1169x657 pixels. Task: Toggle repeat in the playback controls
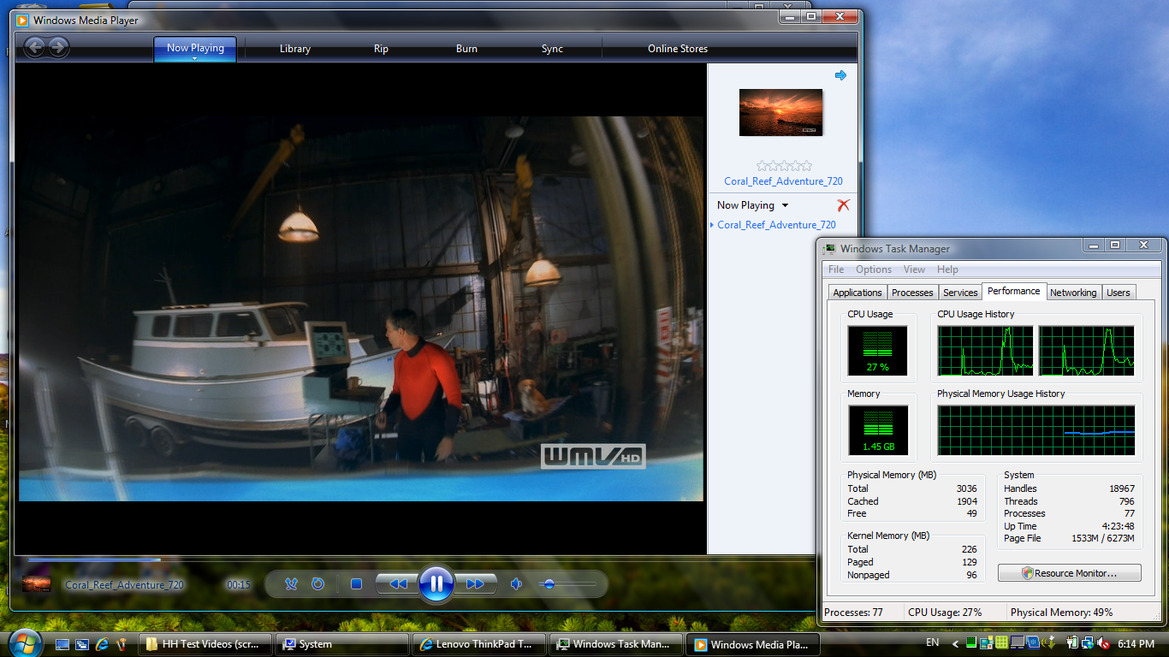click(318, 584)
